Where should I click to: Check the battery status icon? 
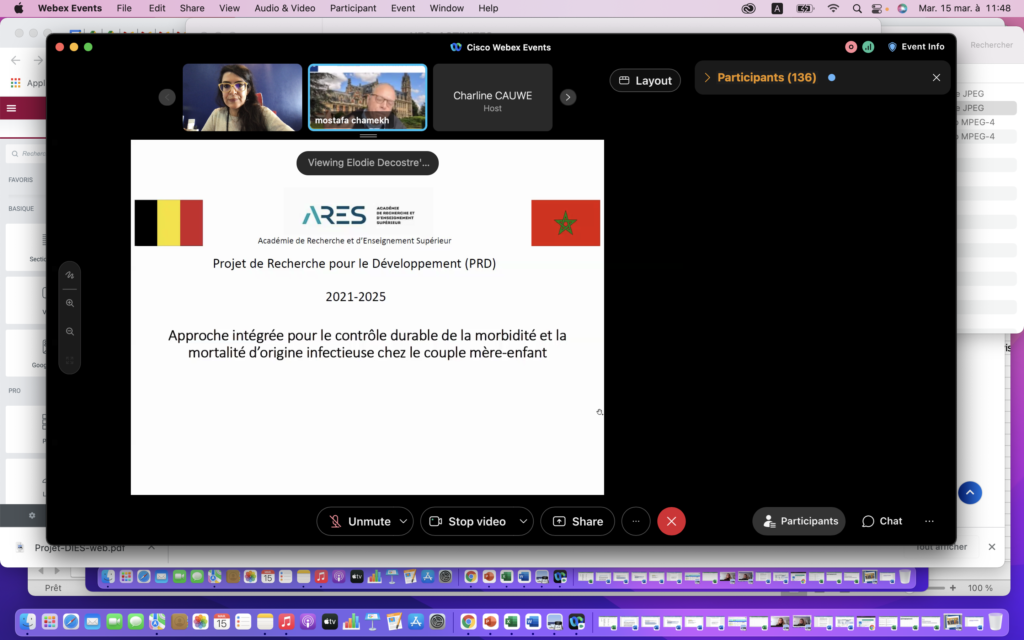(x=805, y=8)
